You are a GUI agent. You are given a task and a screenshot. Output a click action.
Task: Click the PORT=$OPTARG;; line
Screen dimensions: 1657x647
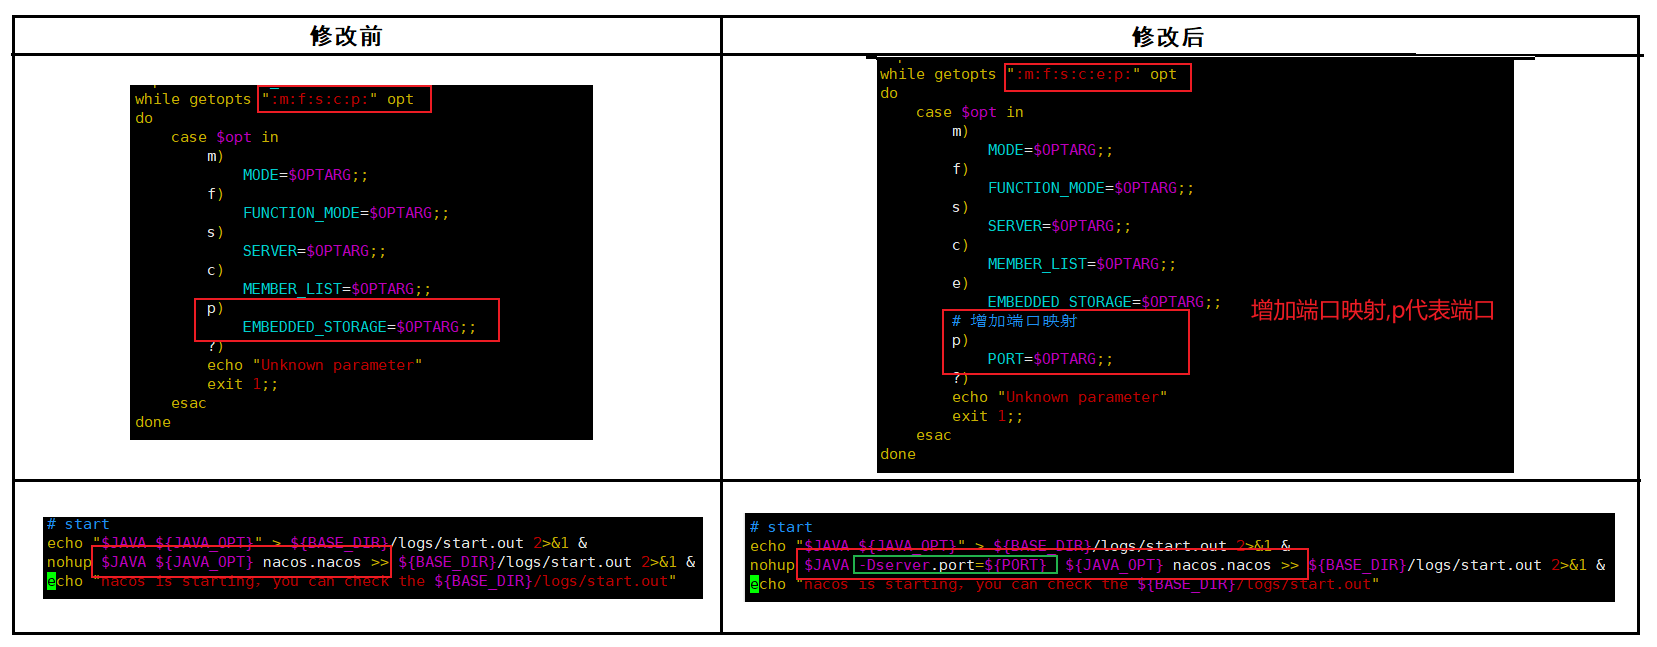click(1050, 359)
